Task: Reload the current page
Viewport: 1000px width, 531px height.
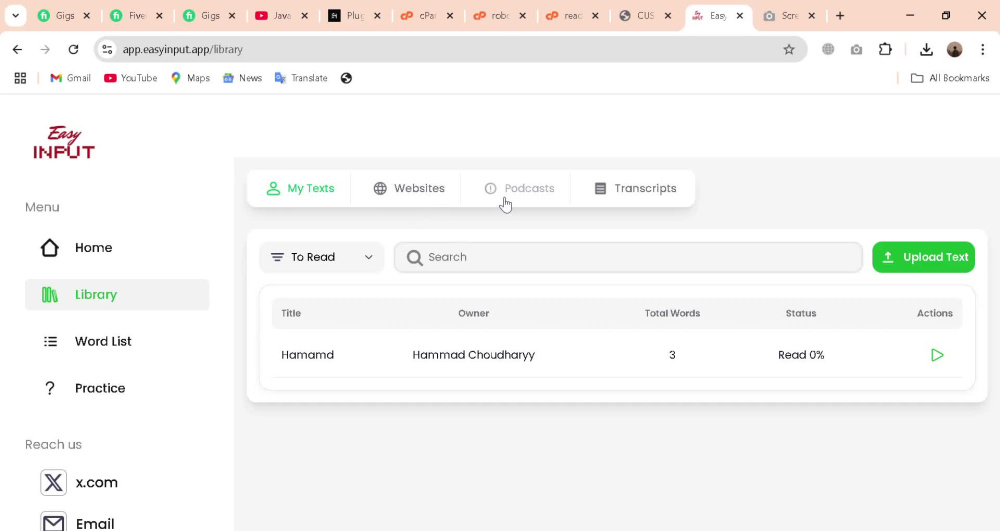Action: coord(73,49)
